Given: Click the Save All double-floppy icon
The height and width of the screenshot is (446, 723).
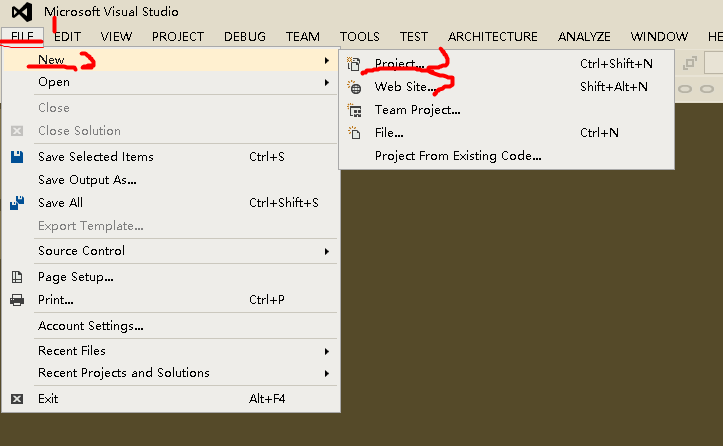Looking at the screenshot, I should (x=17, y=203).
